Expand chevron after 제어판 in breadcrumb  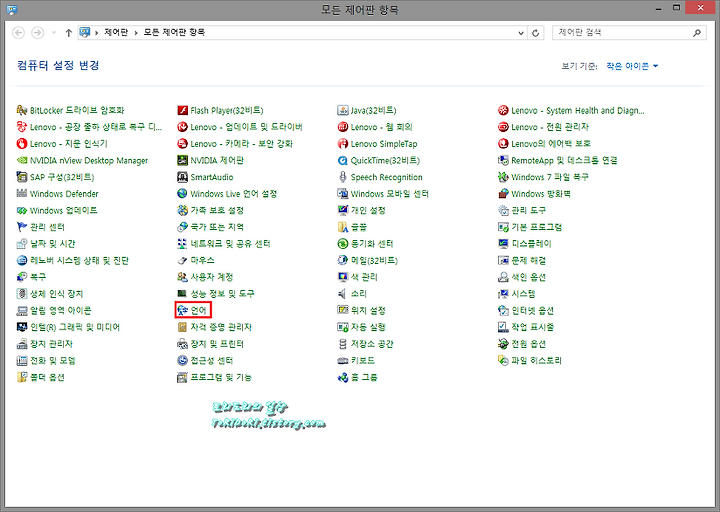click(136, 33)
